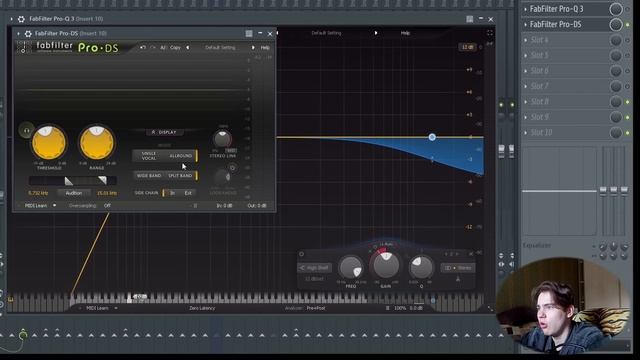Open the Pro-DS Default Setting preset menu
The width and height of the screenshot is (640, 360).
220,48
